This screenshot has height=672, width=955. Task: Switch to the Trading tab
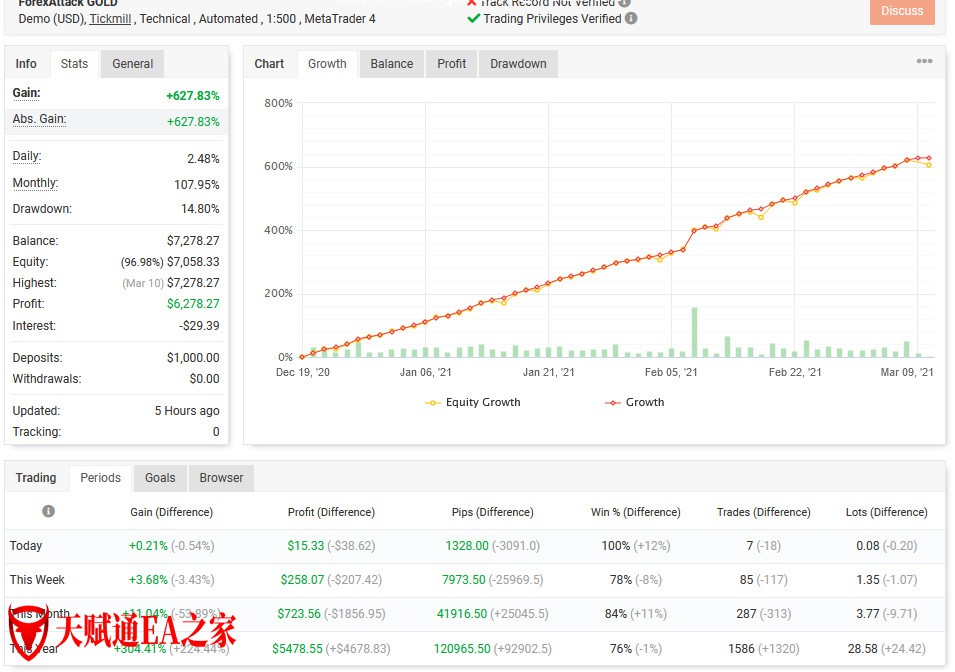point(36,478)
